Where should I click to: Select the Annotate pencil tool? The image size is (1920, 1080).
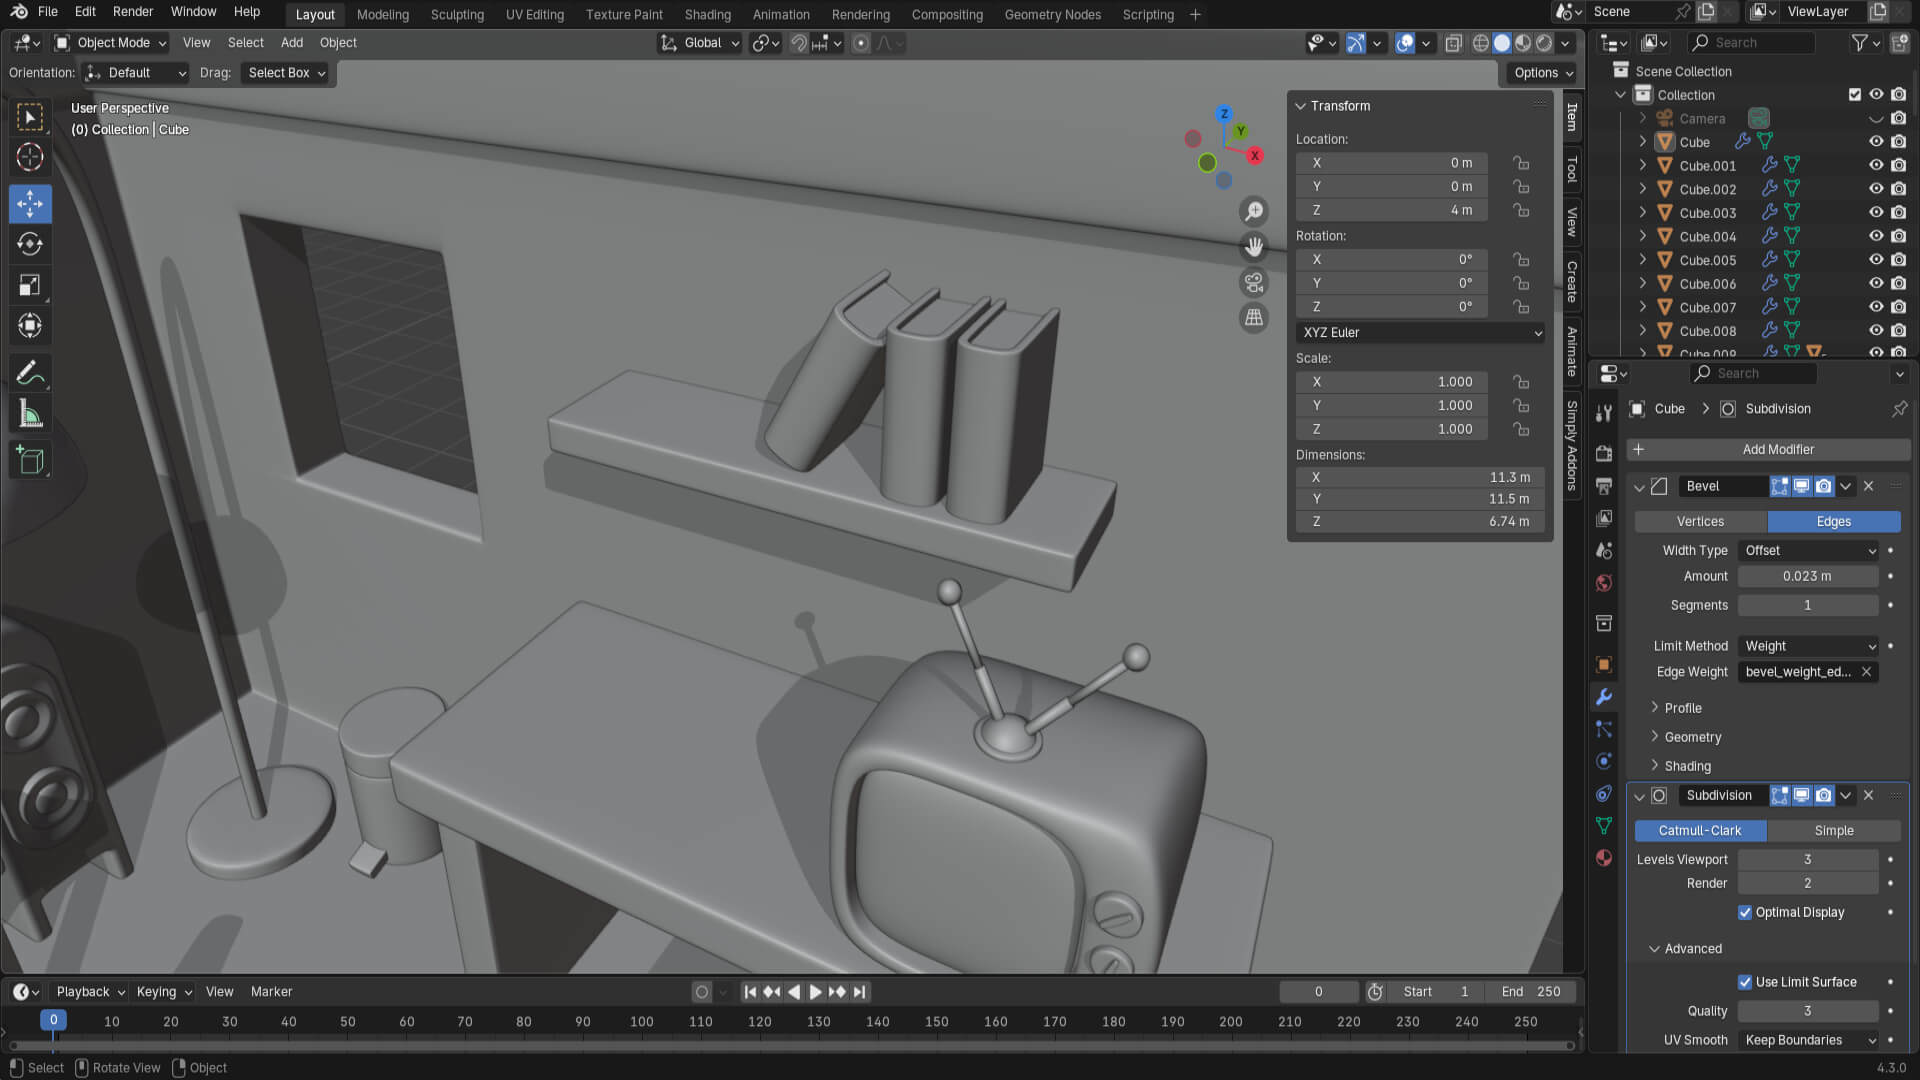(x=30, y=373)
